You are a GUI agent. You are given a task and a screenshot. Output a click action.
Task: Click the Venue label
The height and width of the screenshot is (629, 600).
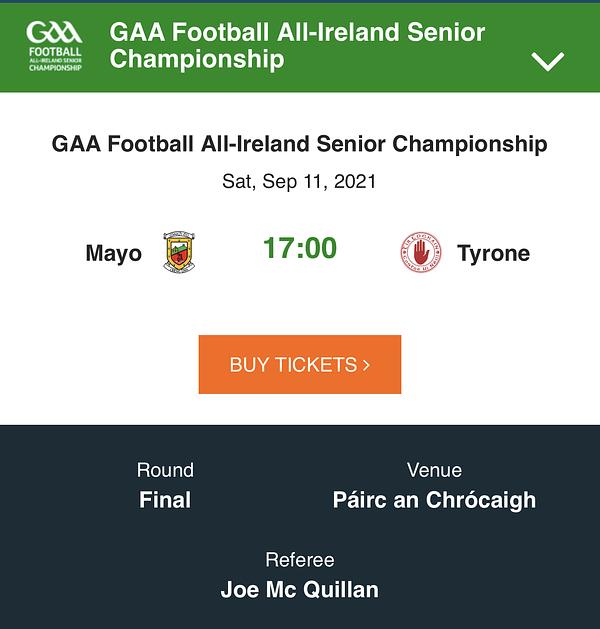click(x=434, y=470)
